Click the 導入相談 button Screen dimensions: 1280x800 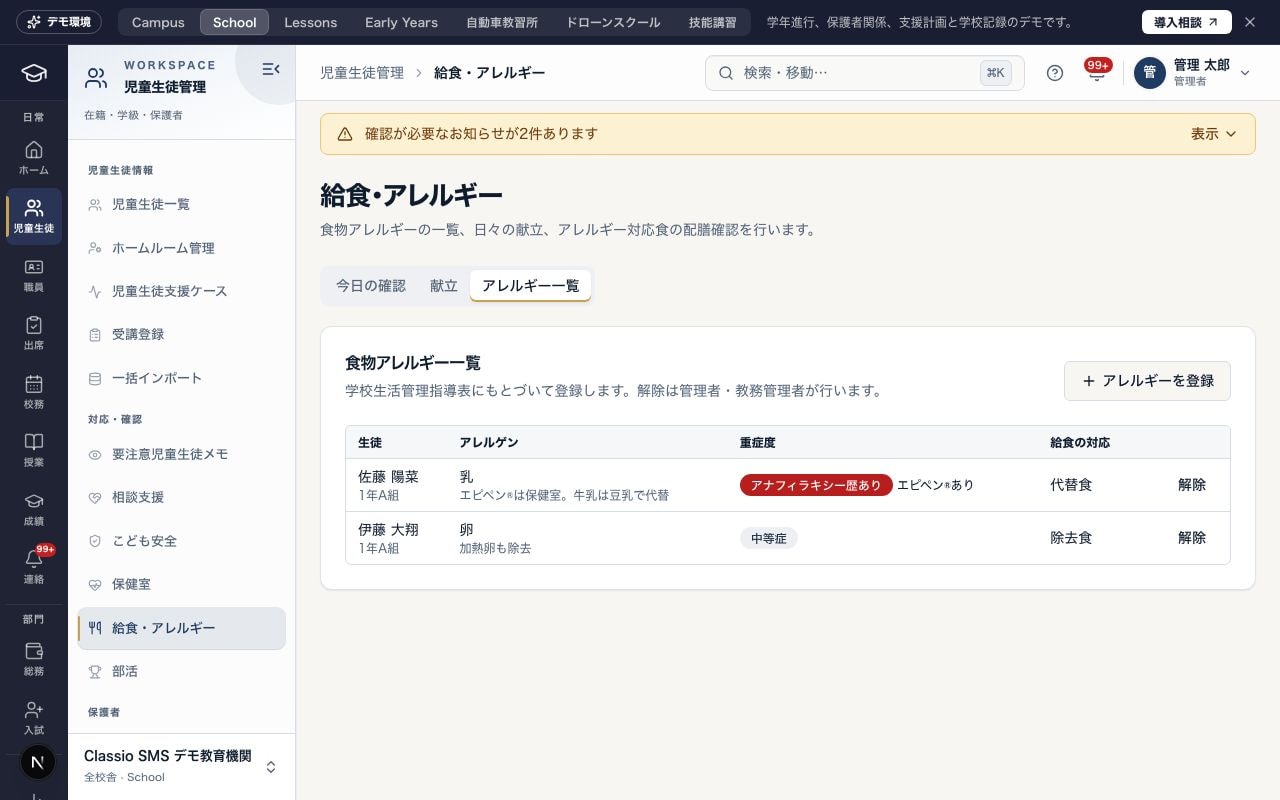click(x=1187, y=22)
